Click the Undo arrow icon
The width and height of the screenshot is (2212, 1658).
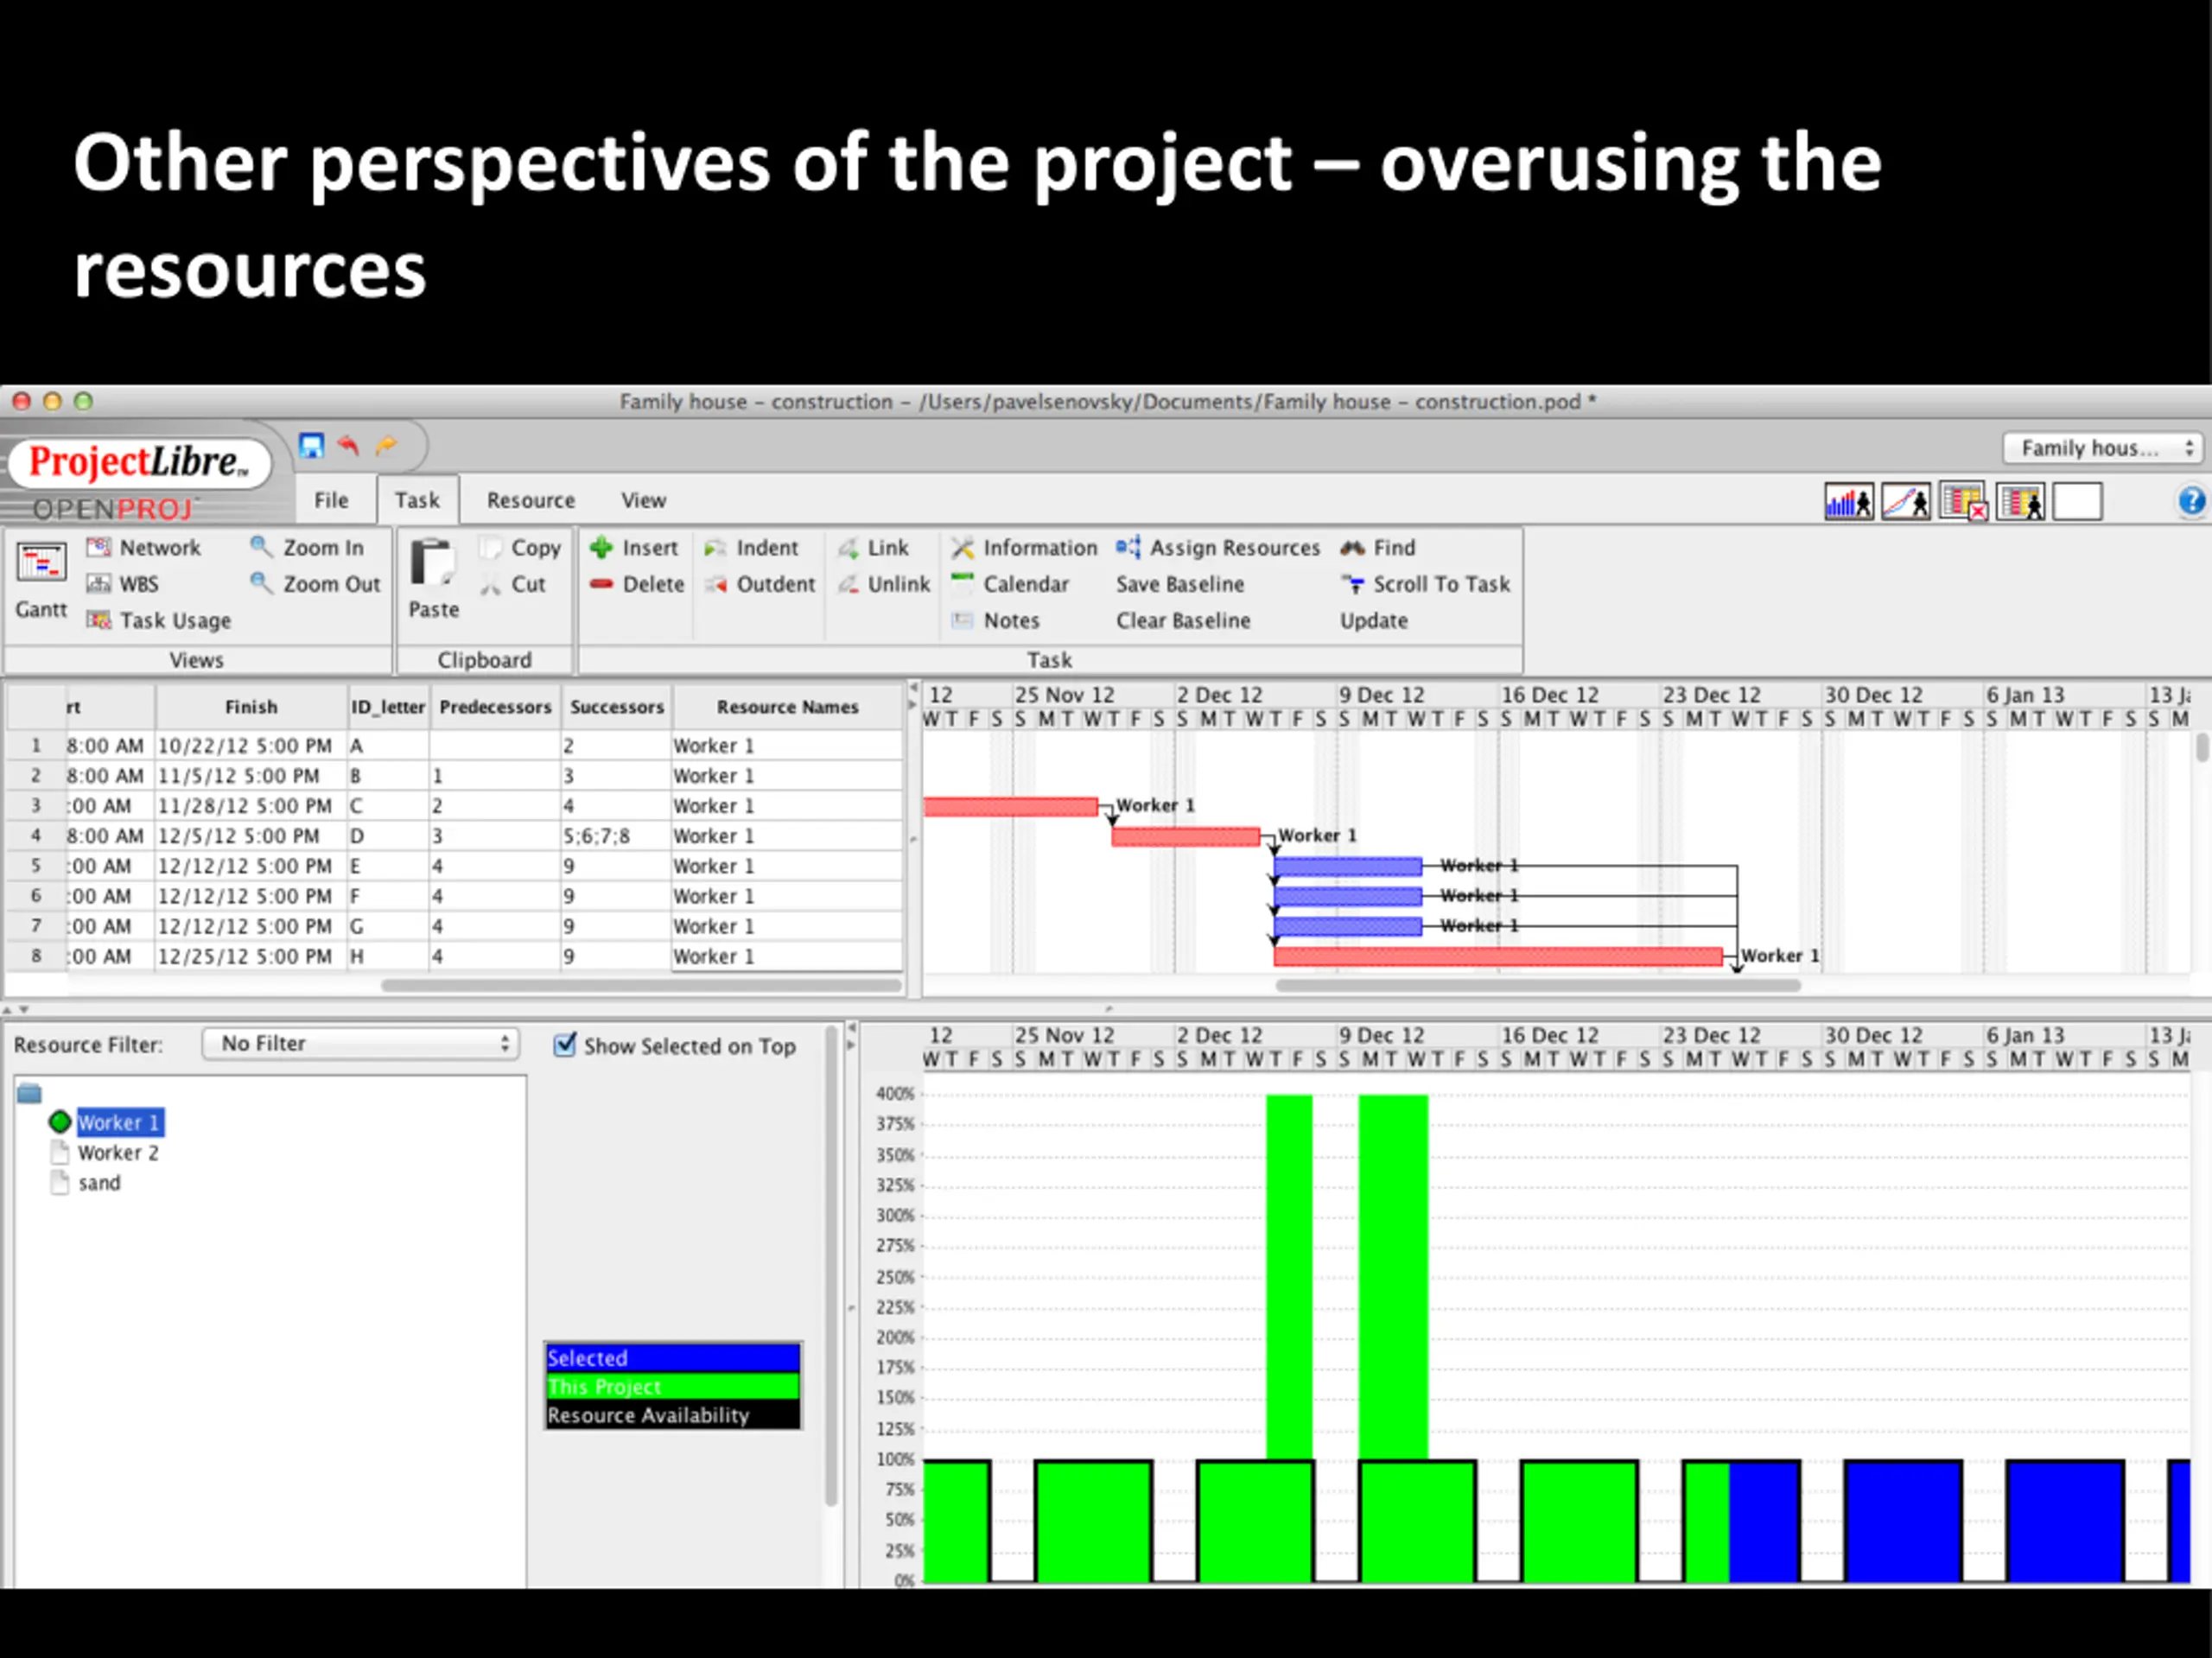[x=348, y=445]
